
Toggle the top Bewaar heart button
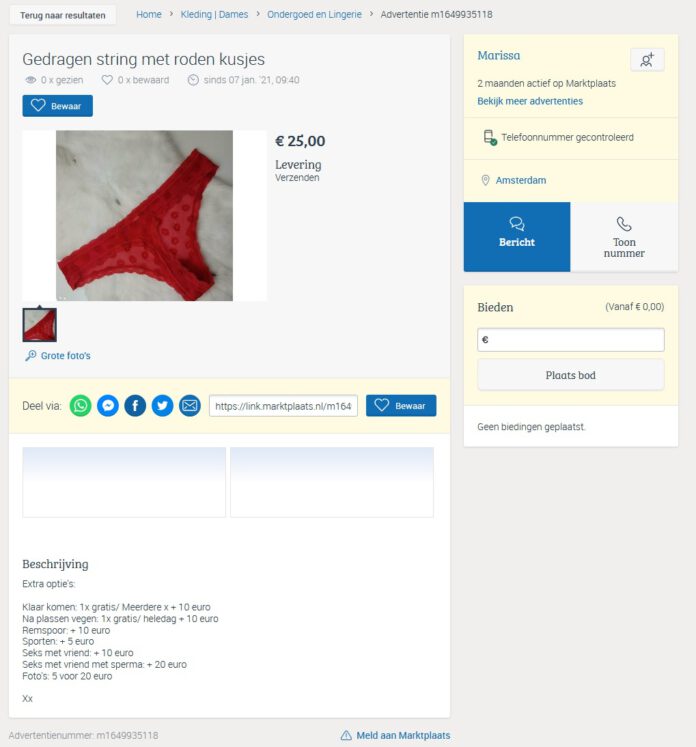point(58,106)
